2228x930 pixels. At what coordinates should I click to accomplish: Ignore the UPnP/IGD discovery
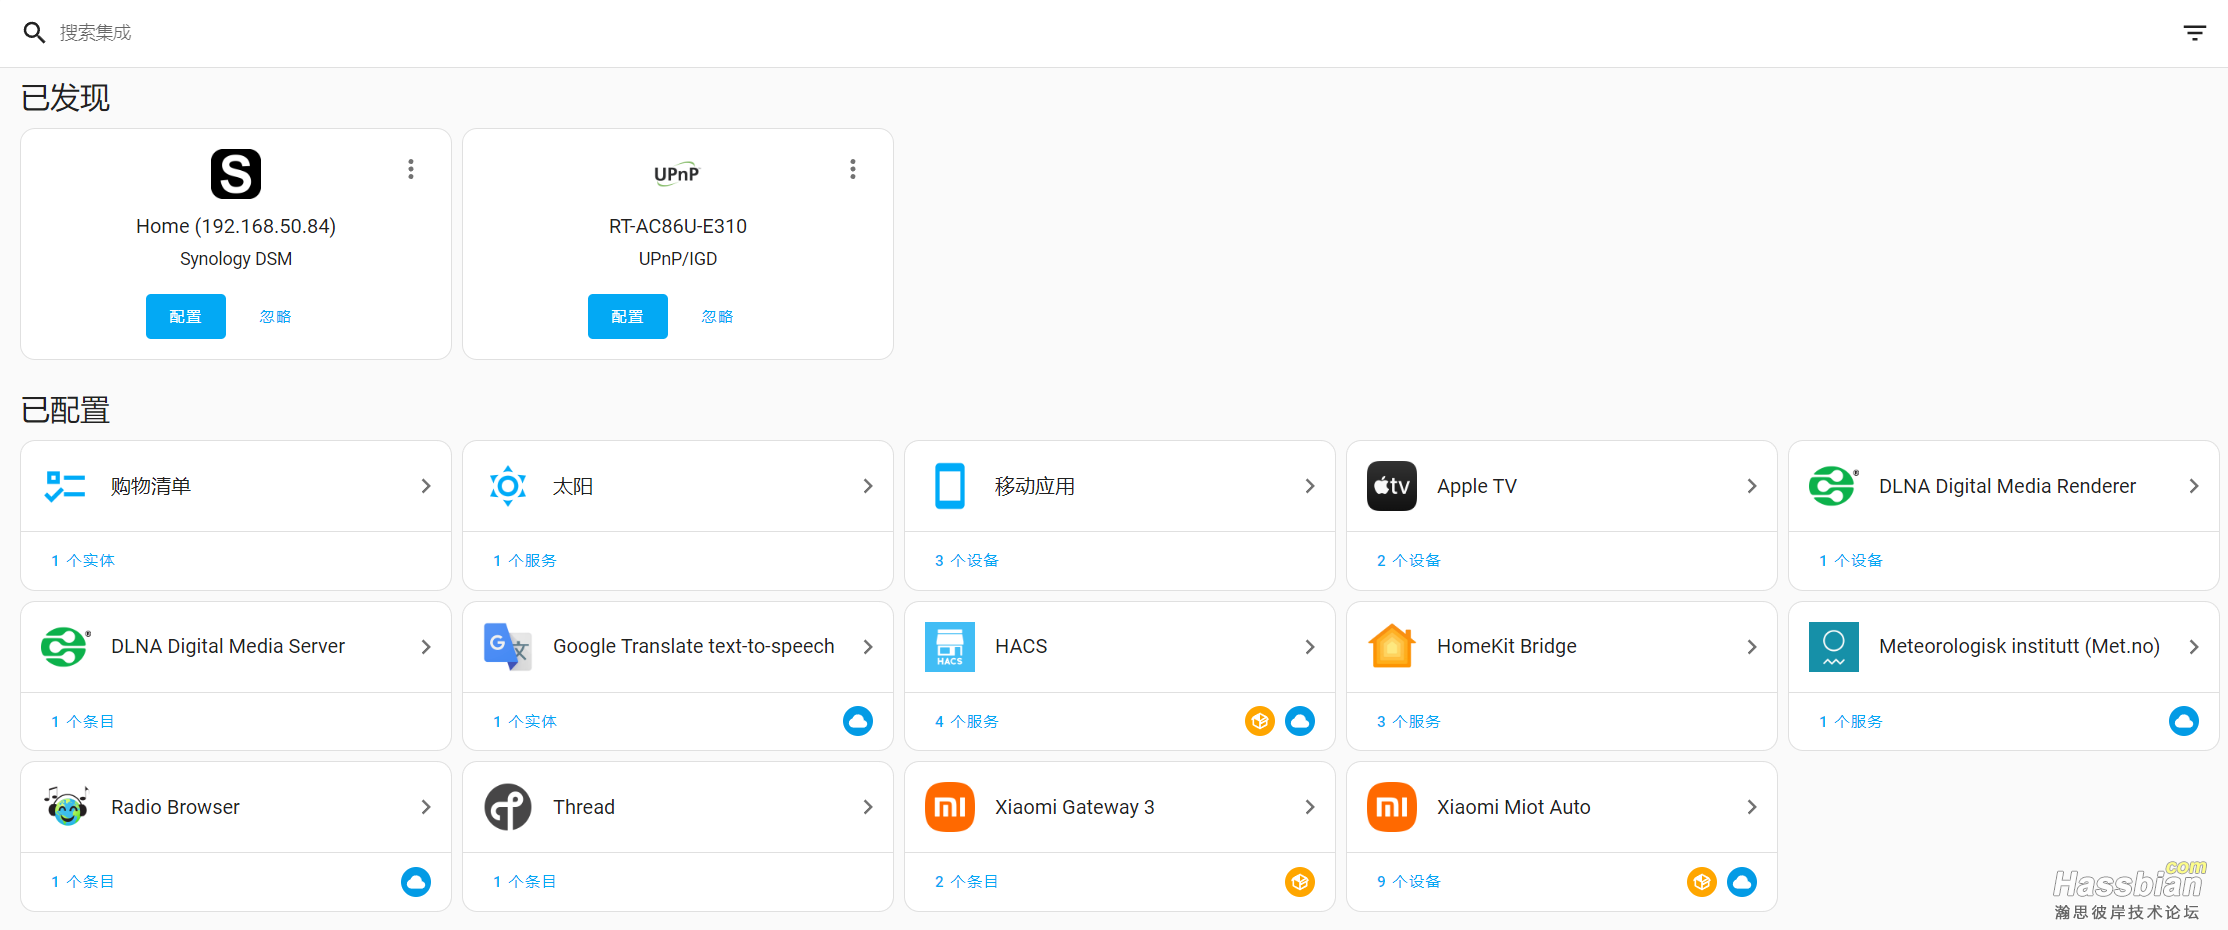717,317
